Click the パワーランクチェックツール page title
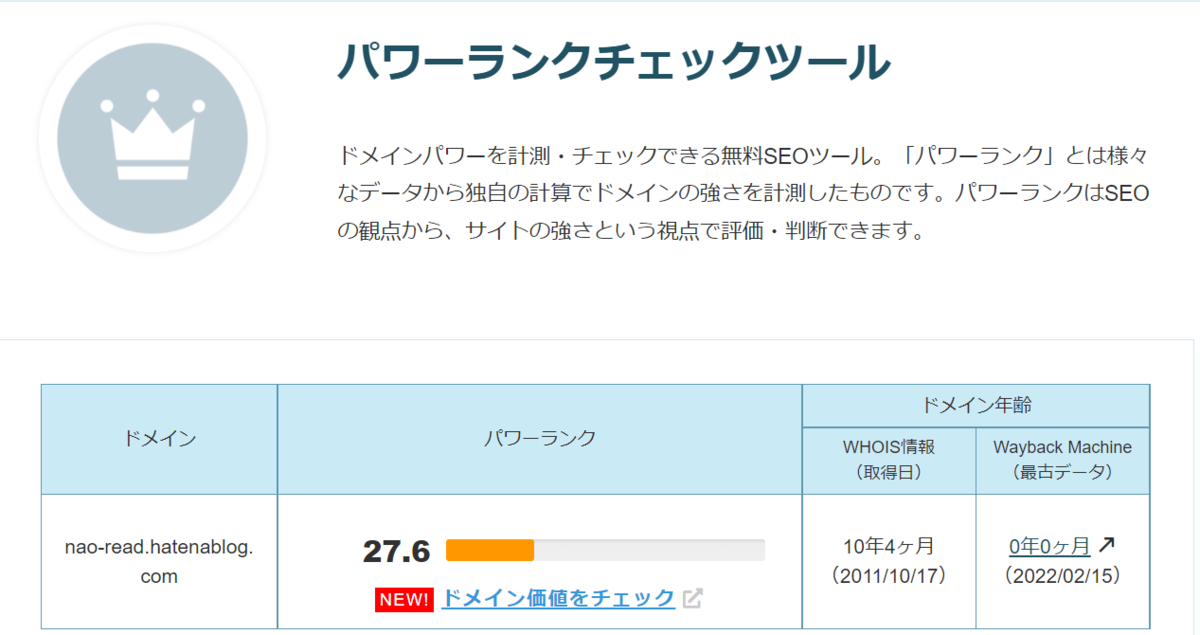 [x=613, y=62]
